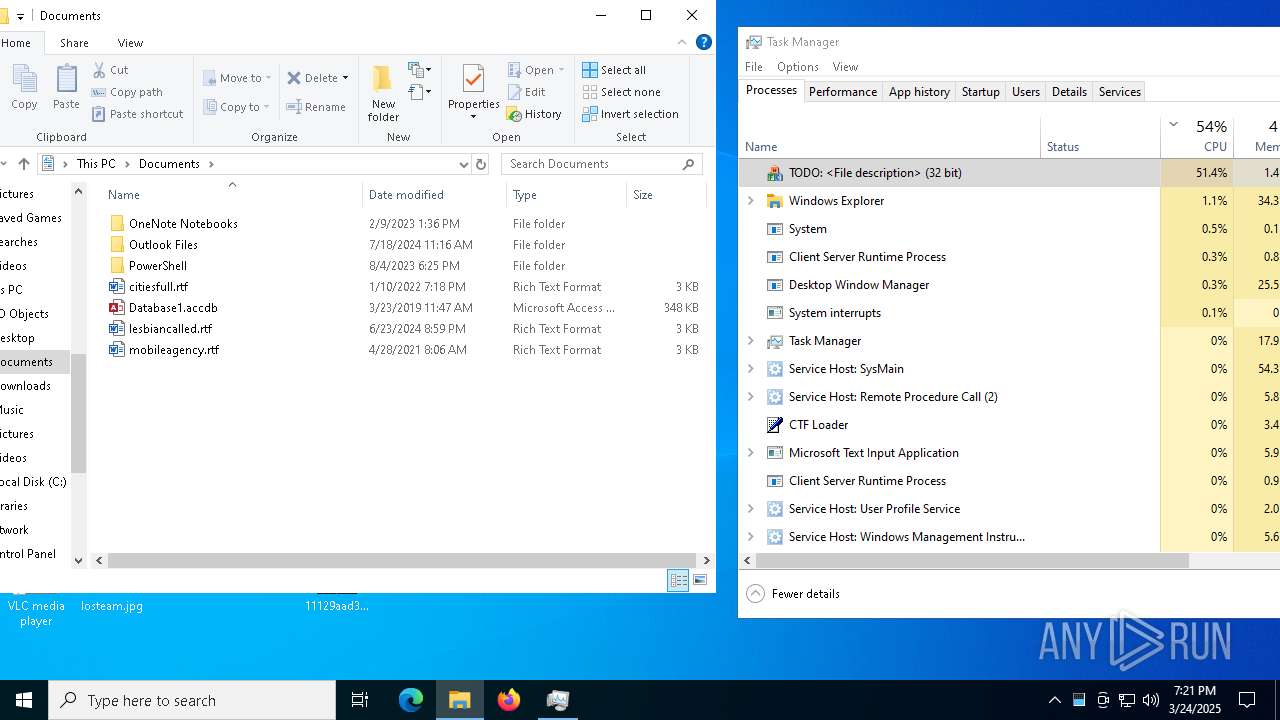This screenshot has height=720, width=1280.
Task: Select the OneNote Notebooks folder
Action: [183, 224]
